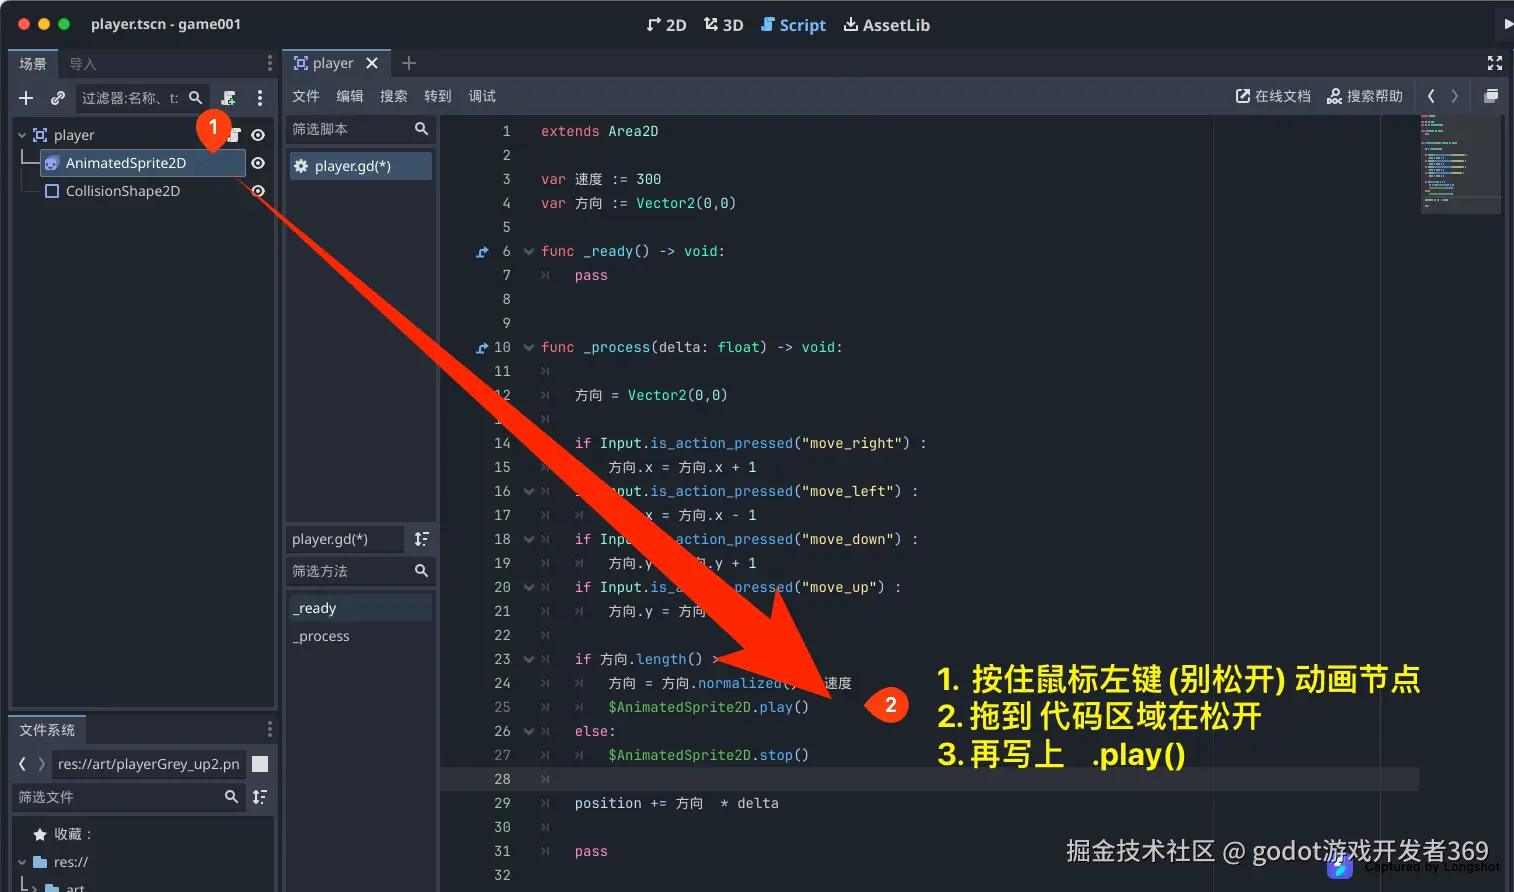
Task: Open scene dock extra options menu
Action: coord(260,98)
